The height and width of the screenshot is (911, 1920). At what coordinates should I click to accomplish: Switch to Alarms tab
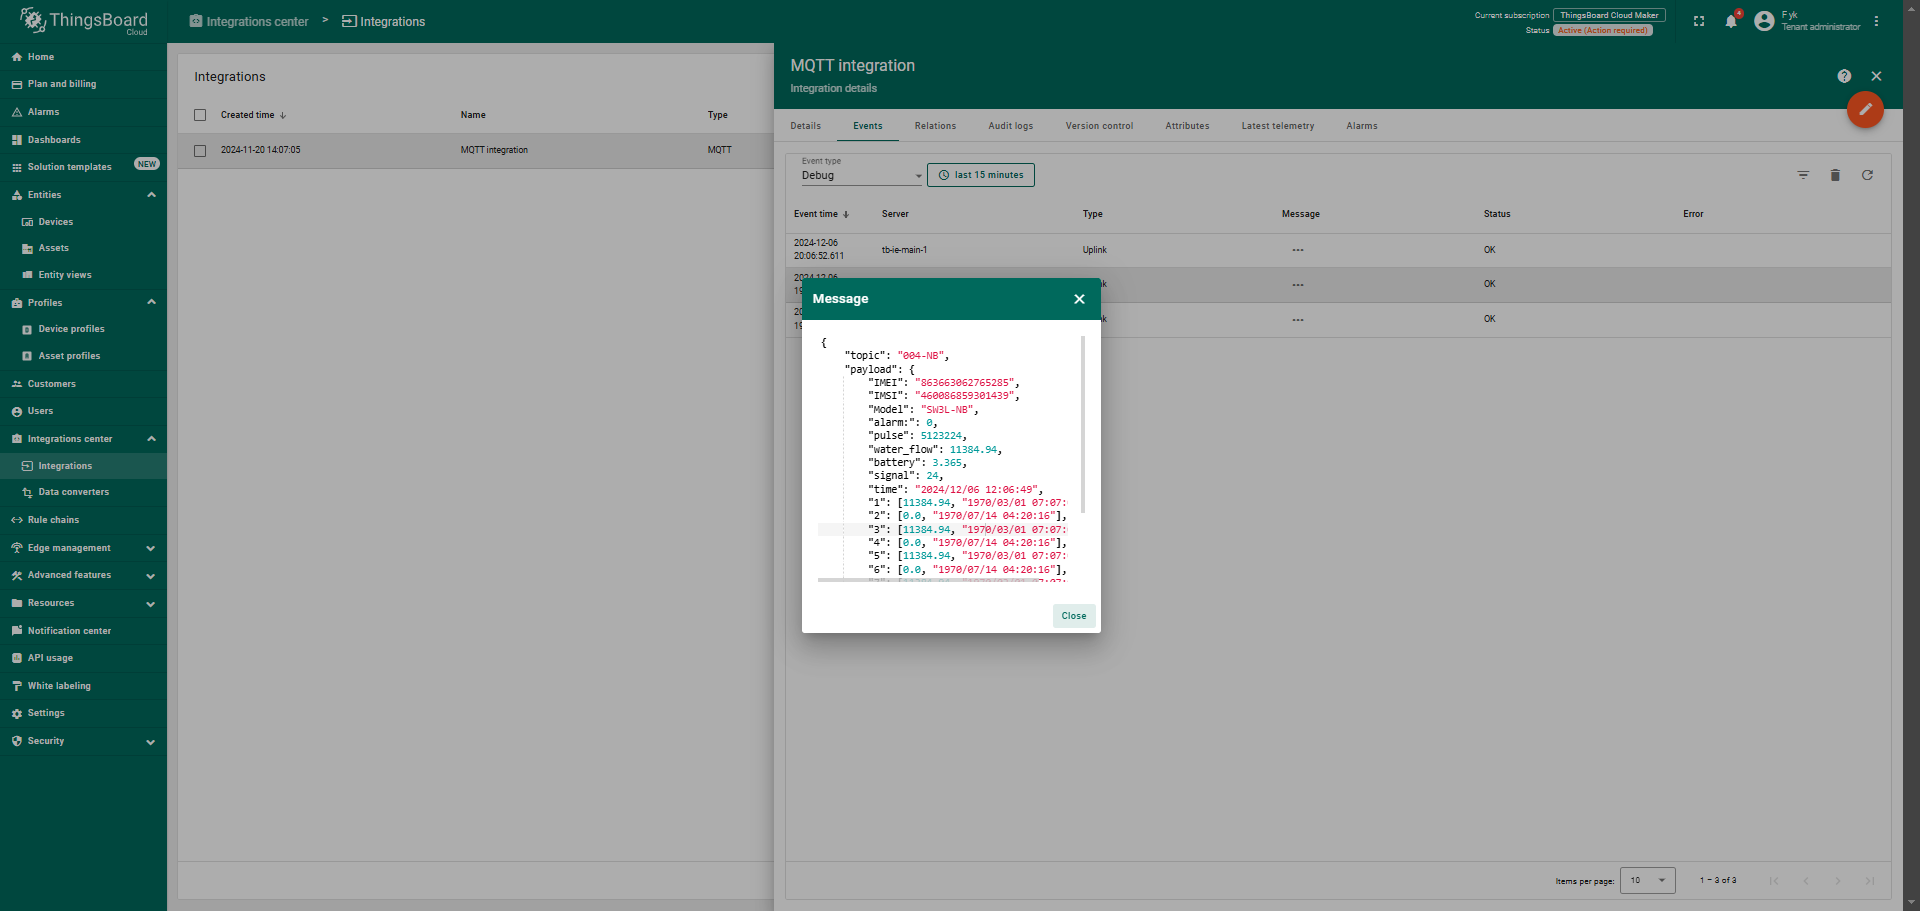tap(1362, 126)
